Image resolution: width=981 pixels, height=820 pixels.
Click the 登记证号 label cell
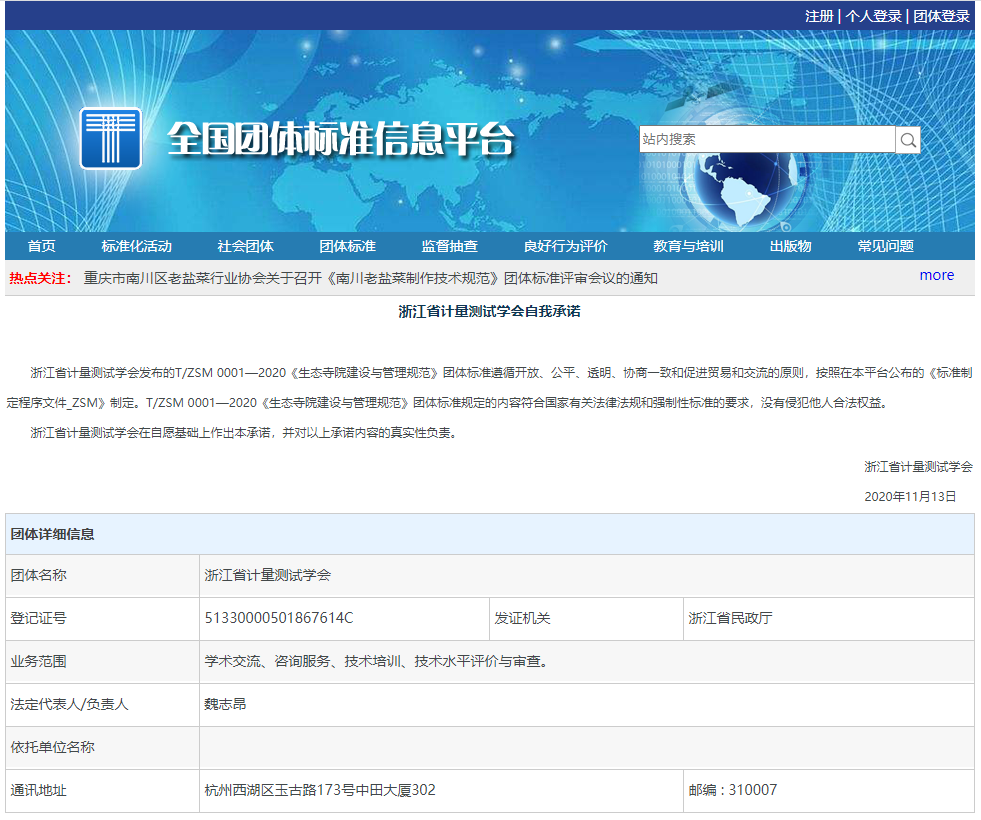tap(103, 619)
